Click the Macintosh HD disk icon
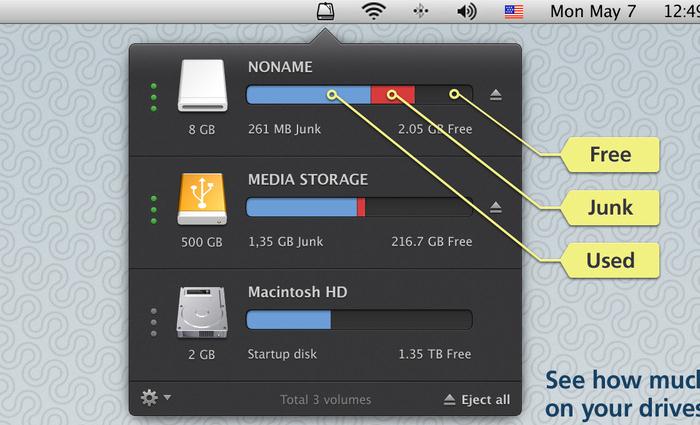Viewport: 700px width, 425px height. point(202,312)
